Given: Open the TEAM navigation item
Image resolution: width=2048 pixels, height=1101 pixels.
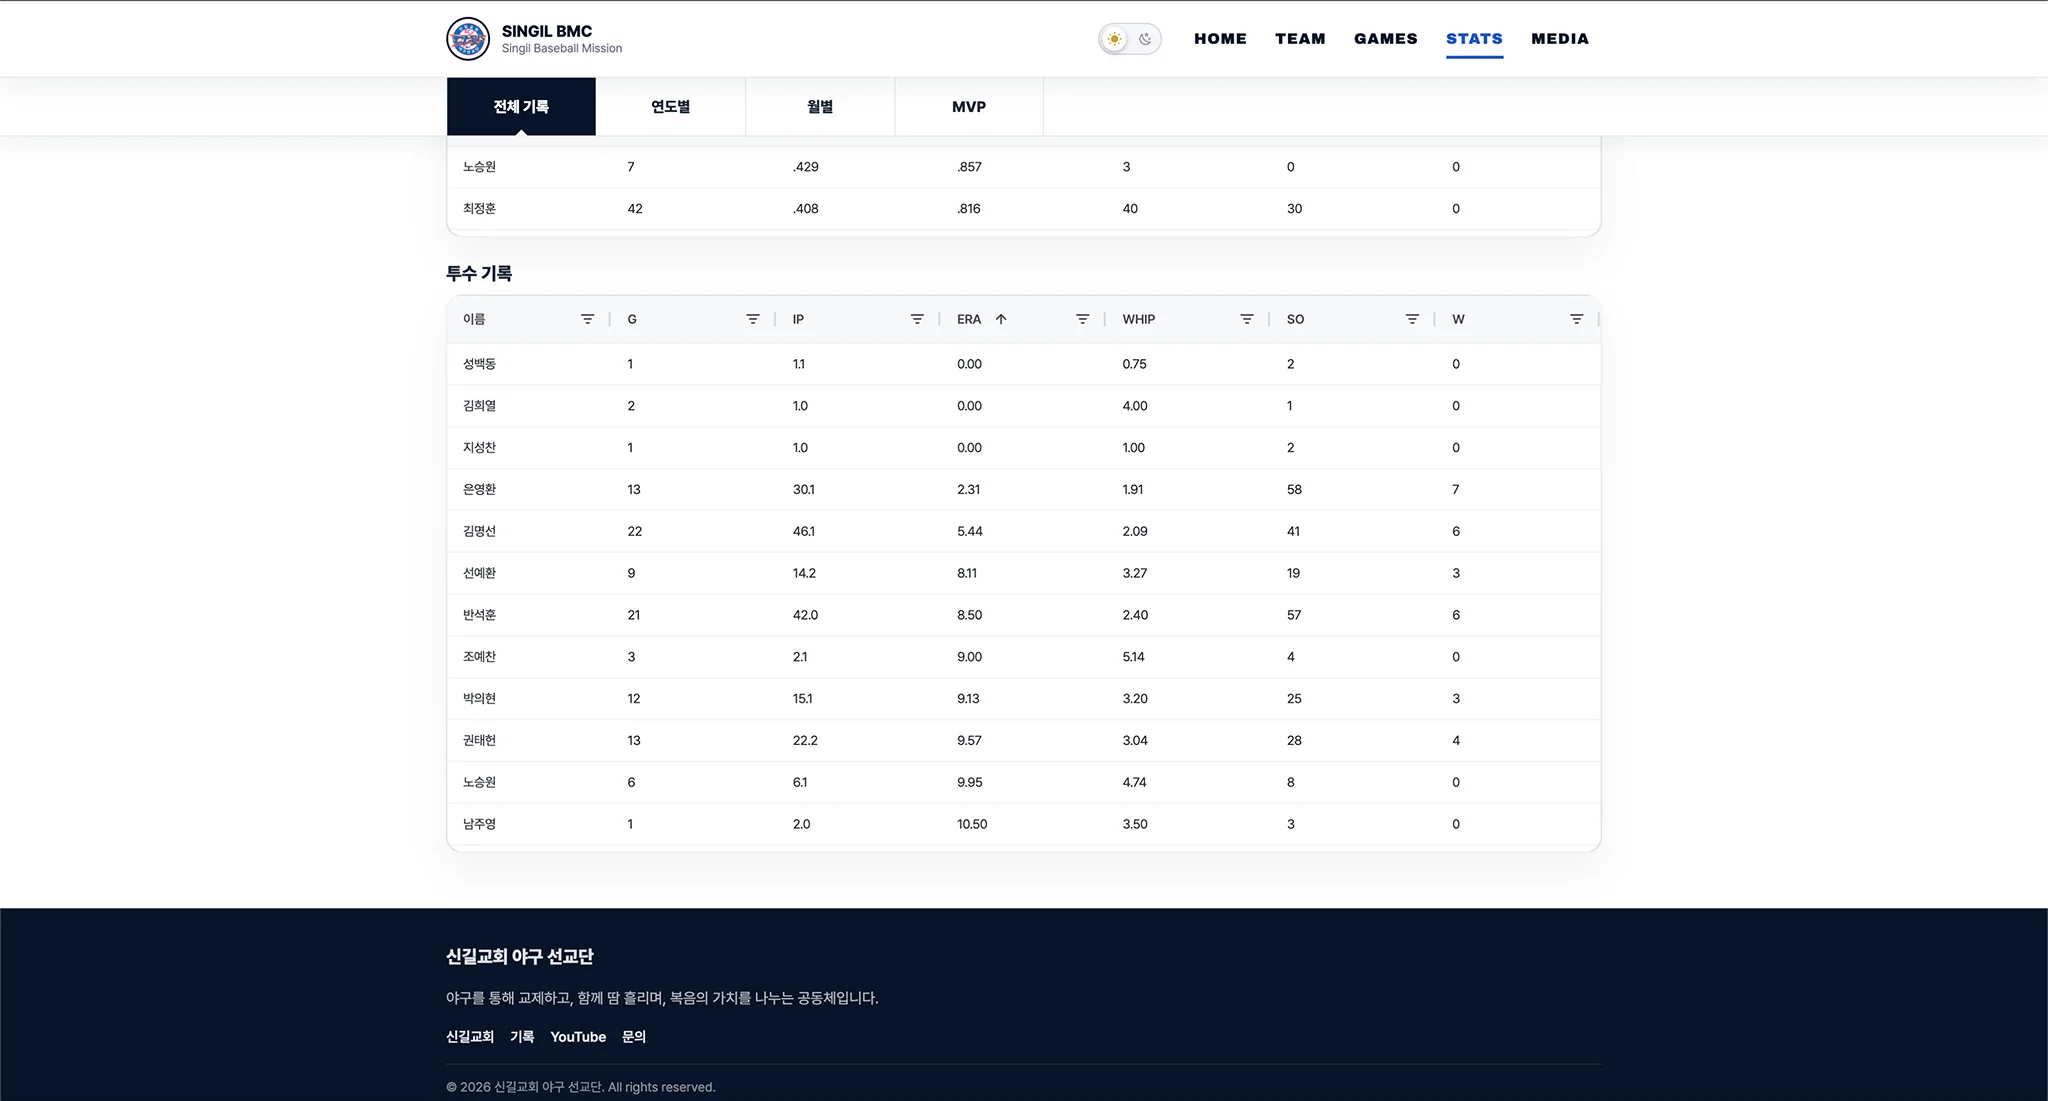Looking at the screenshot, I should 1300,39.
